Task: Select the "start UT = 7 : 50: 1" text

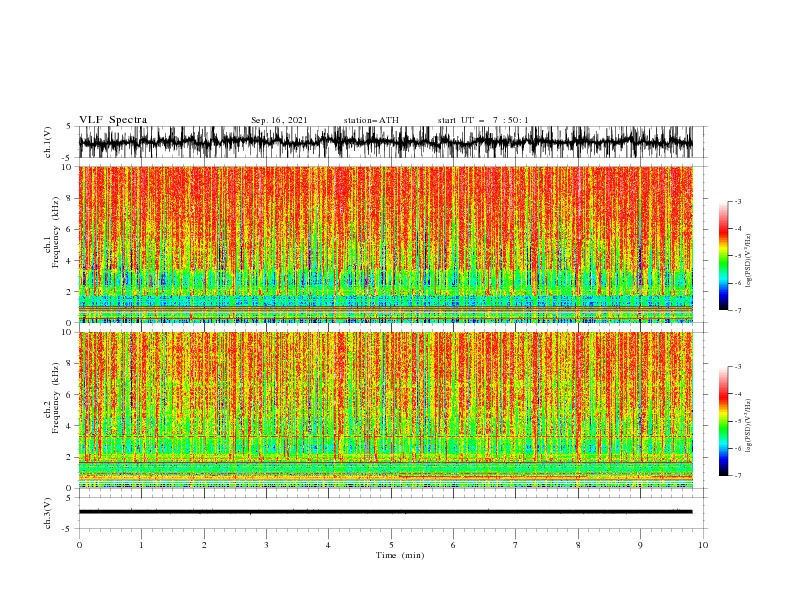Action: coord(483,120)
